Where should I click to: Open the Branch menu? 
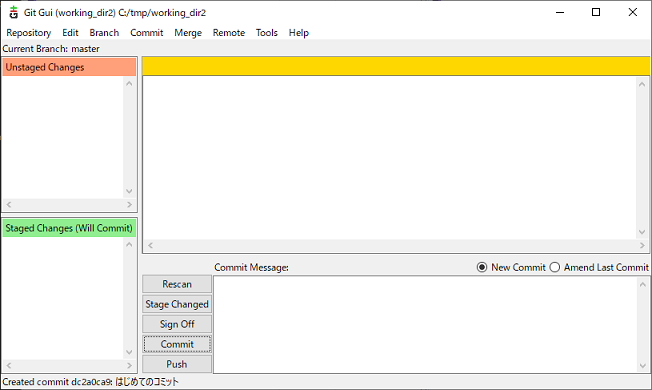[104, 33]
